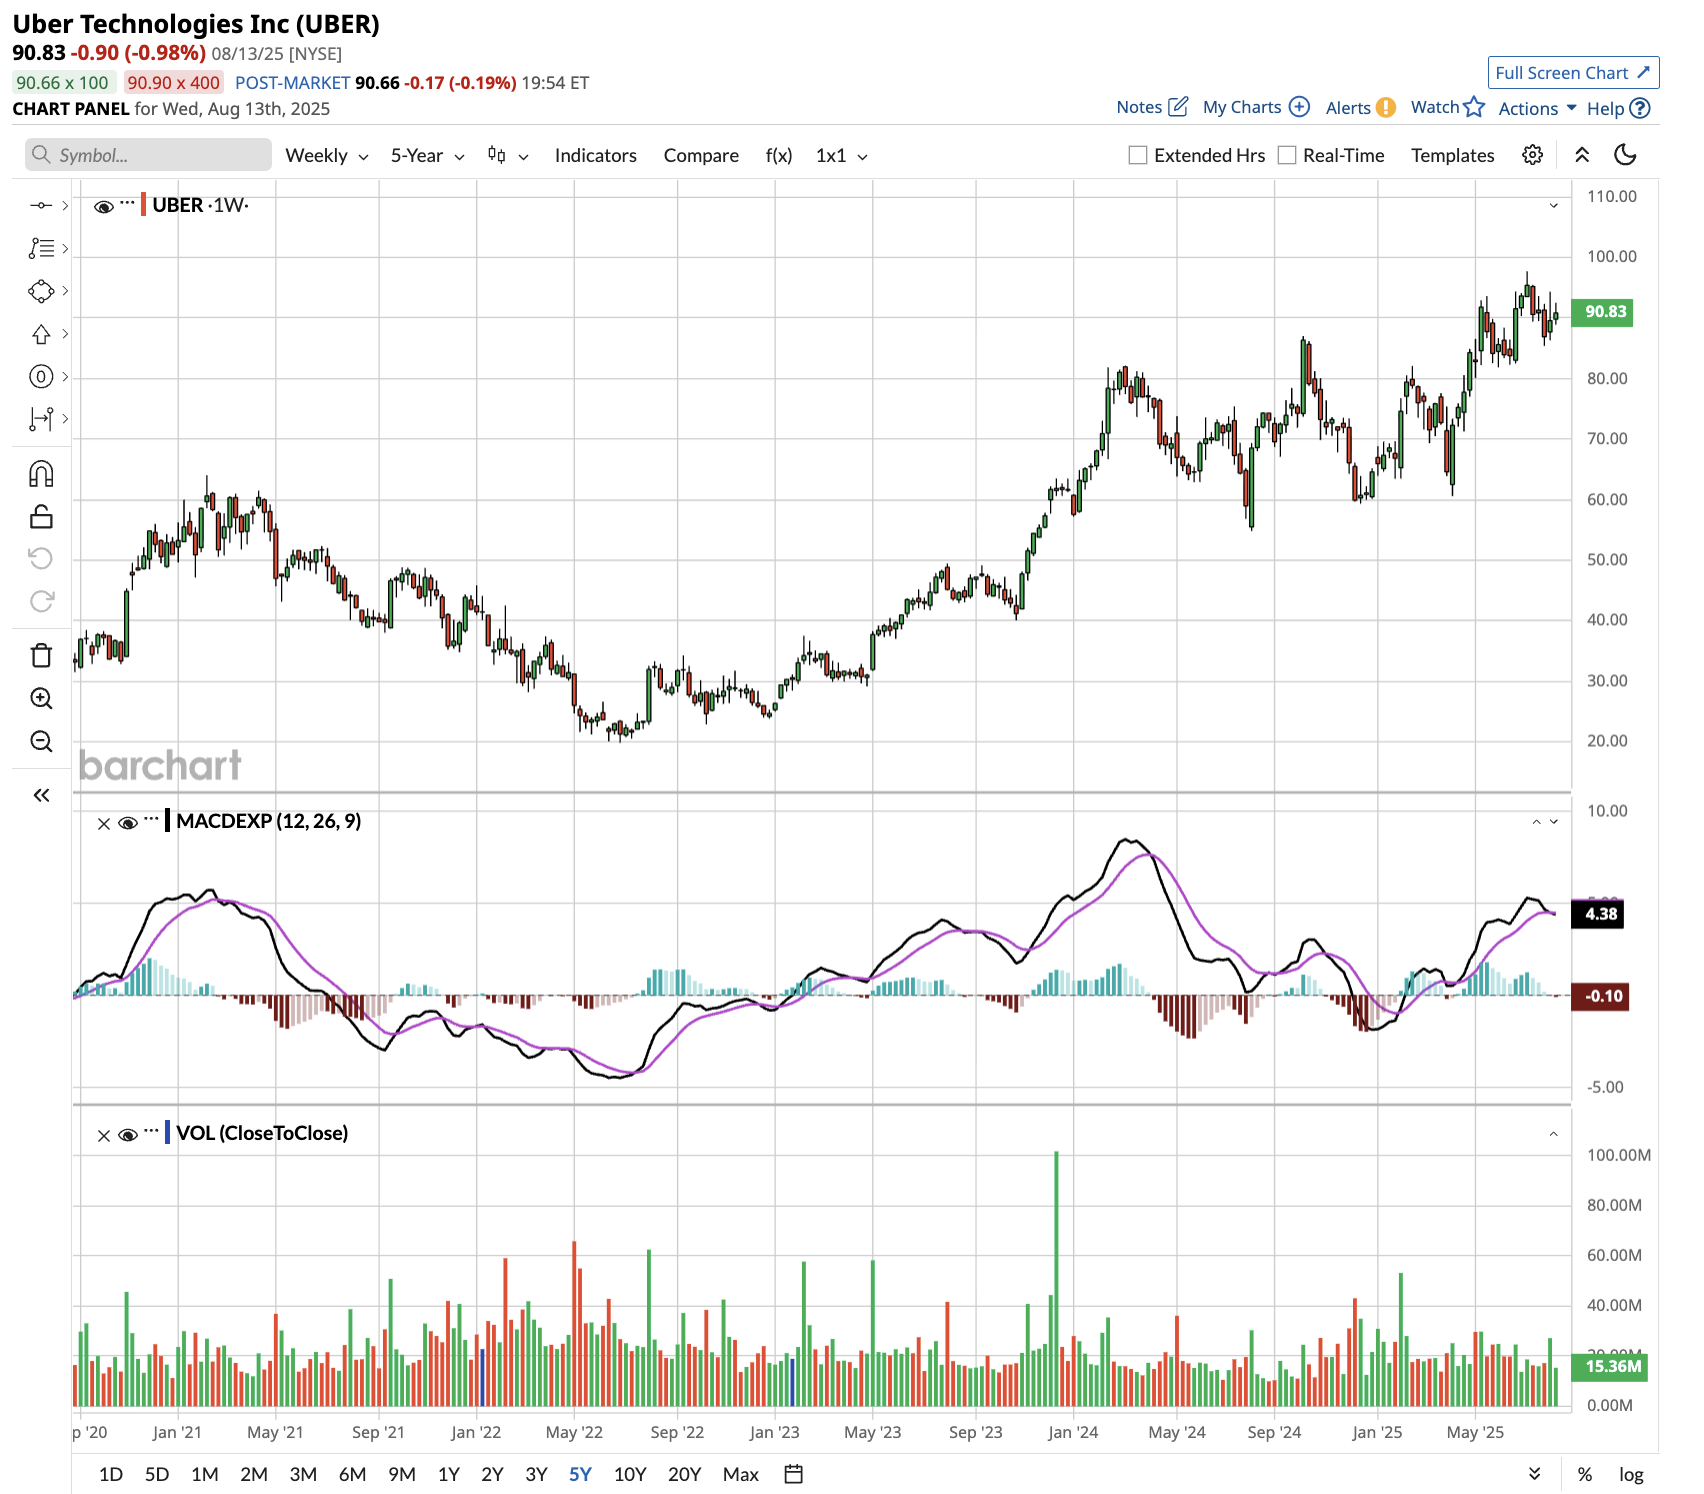Click the My Charts link

(x=1242, y=107)
